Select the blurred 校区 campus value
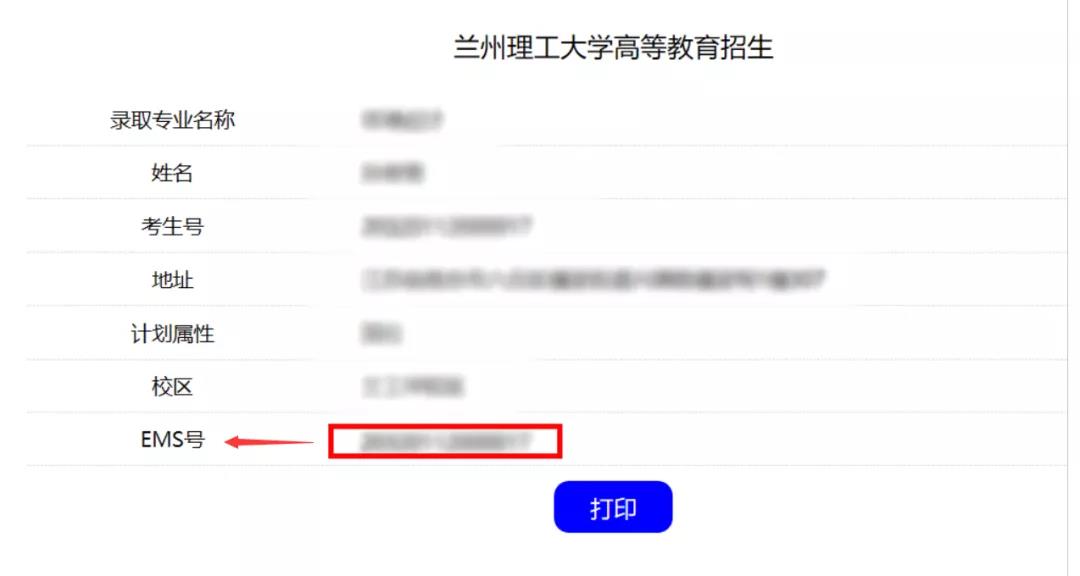 (x=412, y=387)
